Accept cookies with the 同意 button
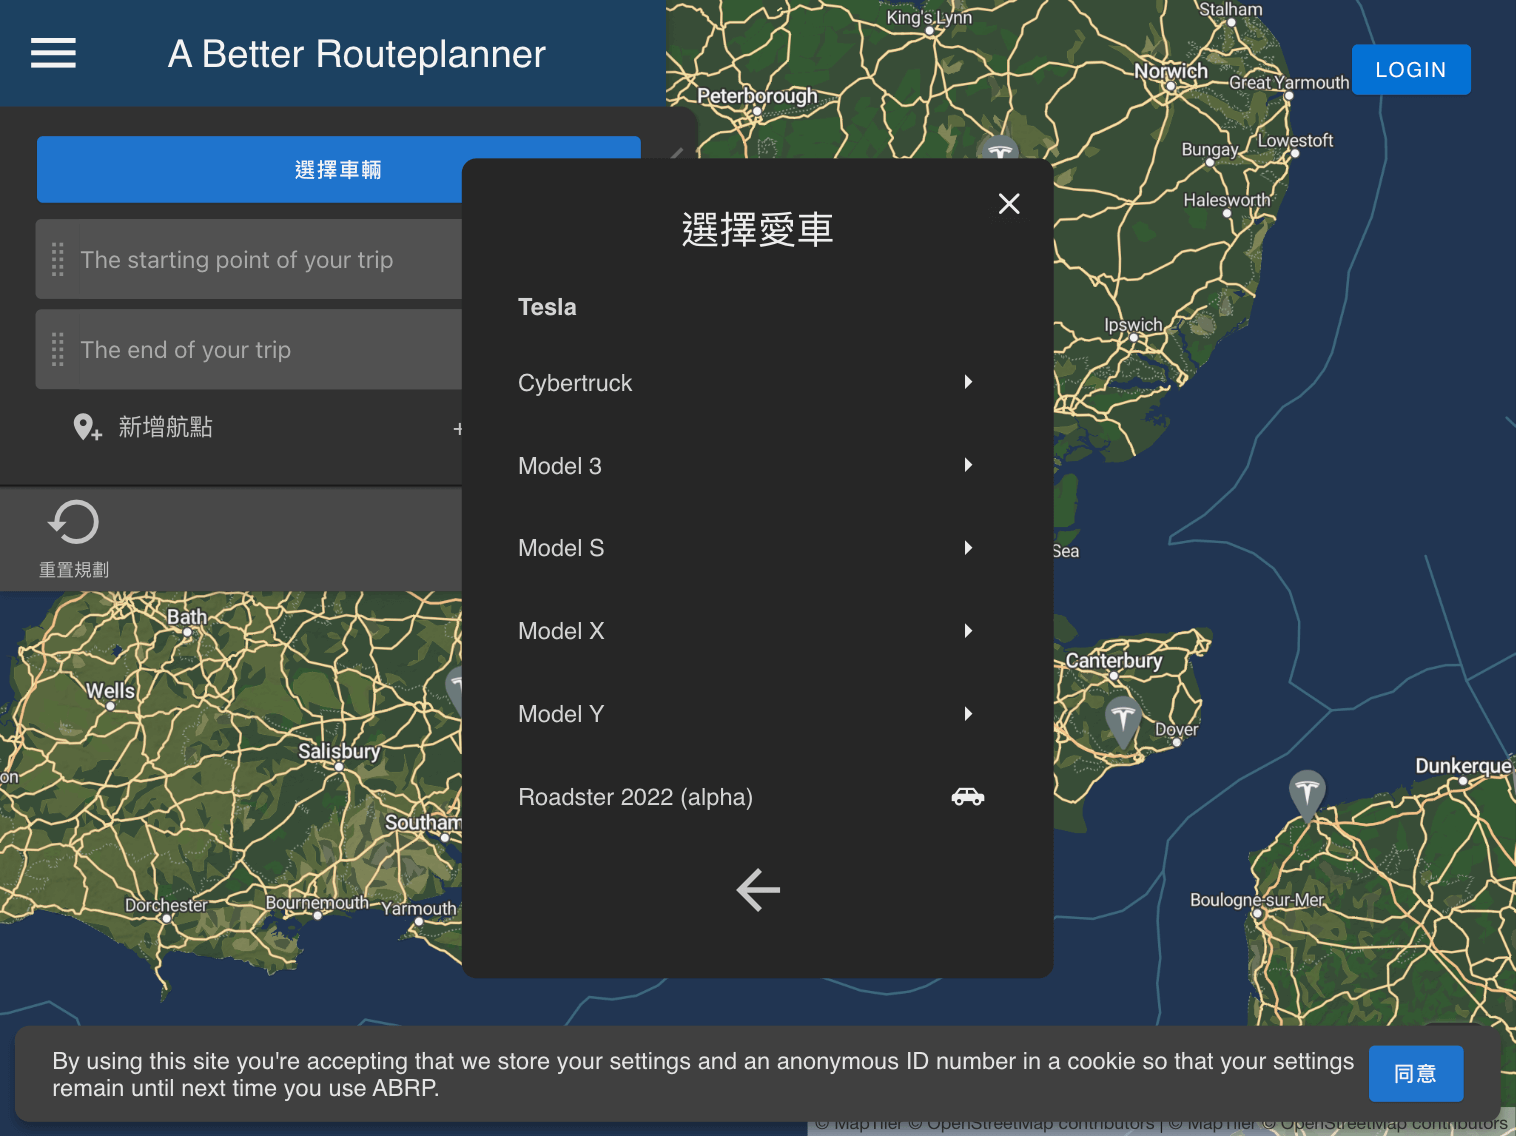 pos(1416,1074)
